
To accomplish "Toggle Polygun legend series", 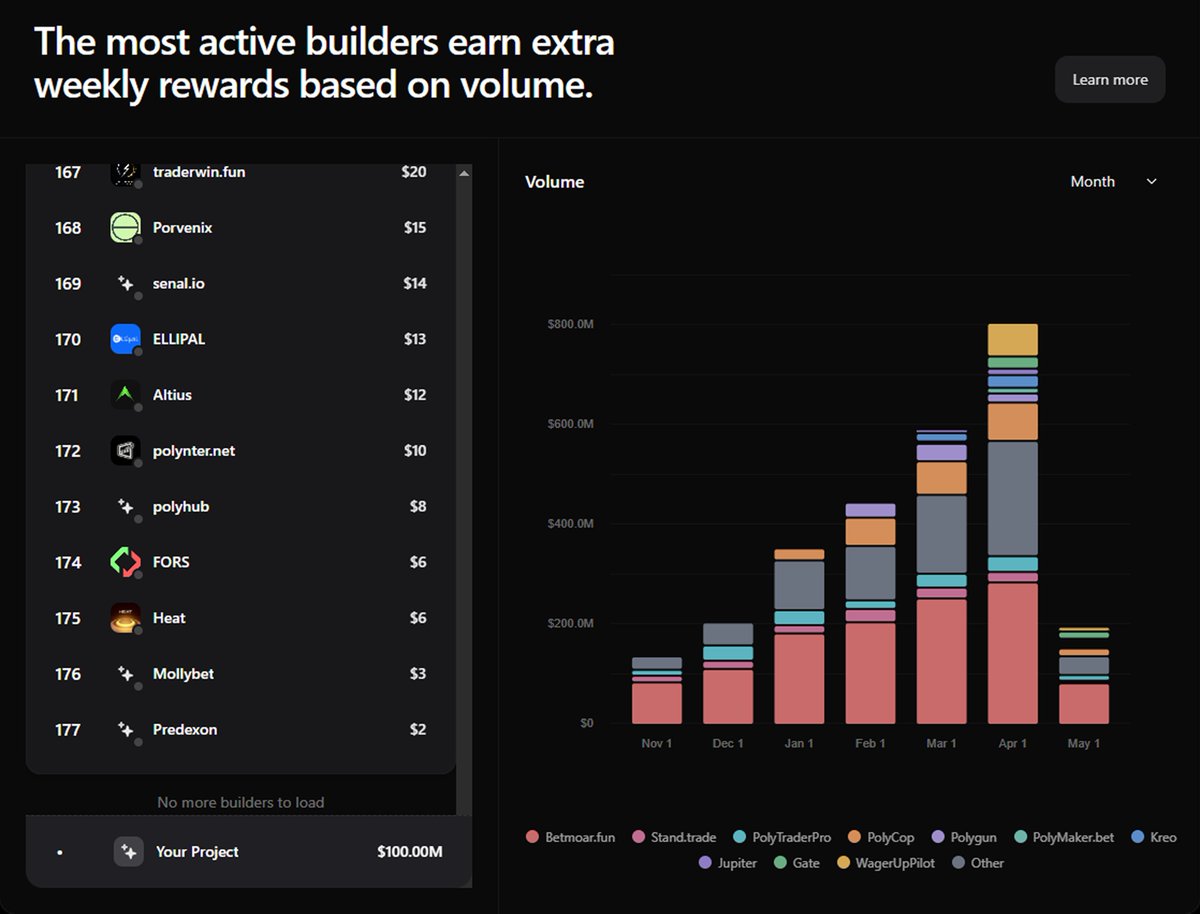I will [964, 837].
